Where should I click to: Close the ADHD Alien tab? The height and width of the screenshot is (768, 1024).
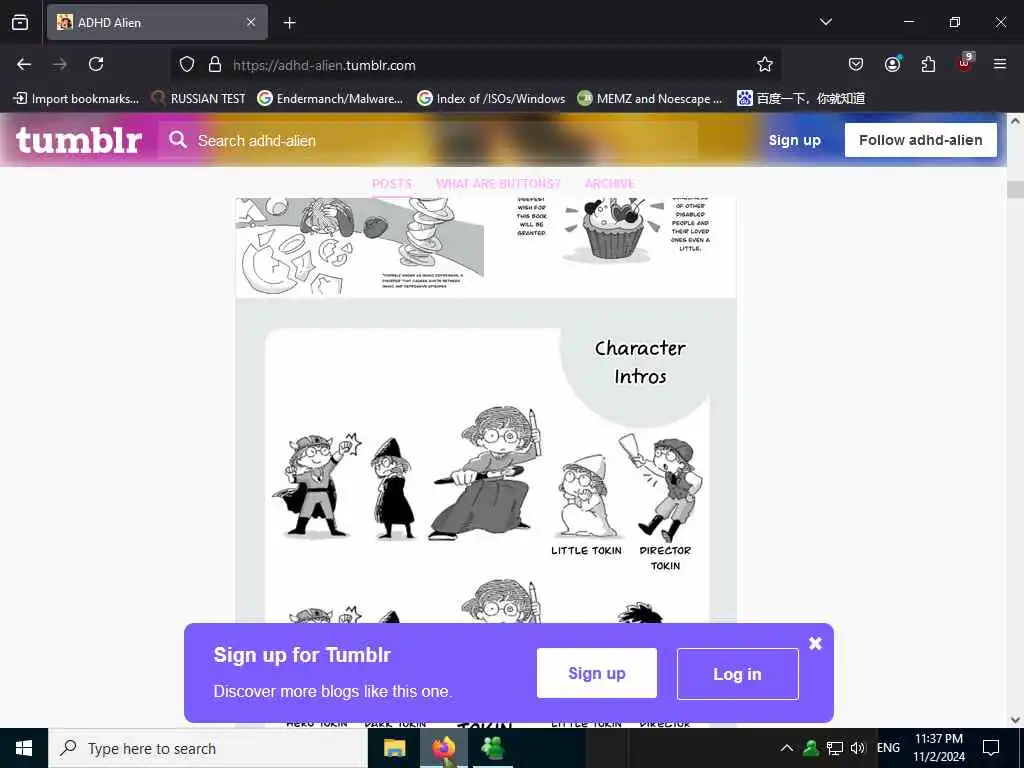coord(251,22)
